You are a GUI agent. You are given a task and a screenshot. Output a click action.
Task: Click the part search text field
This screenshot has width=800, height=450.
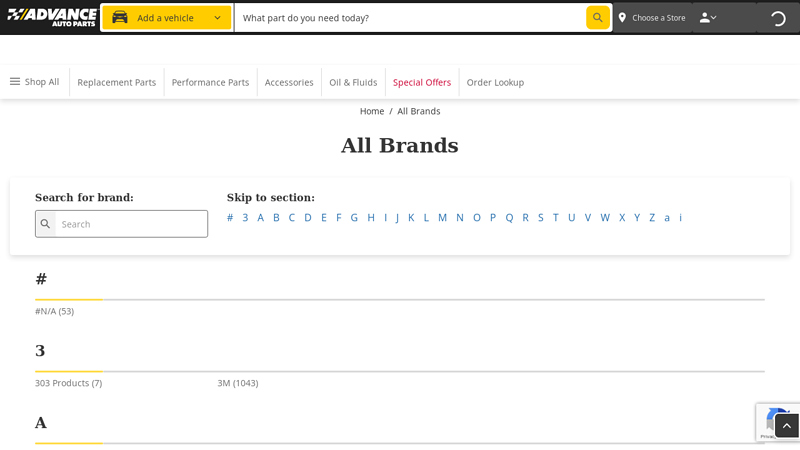(x=410, y=18)
